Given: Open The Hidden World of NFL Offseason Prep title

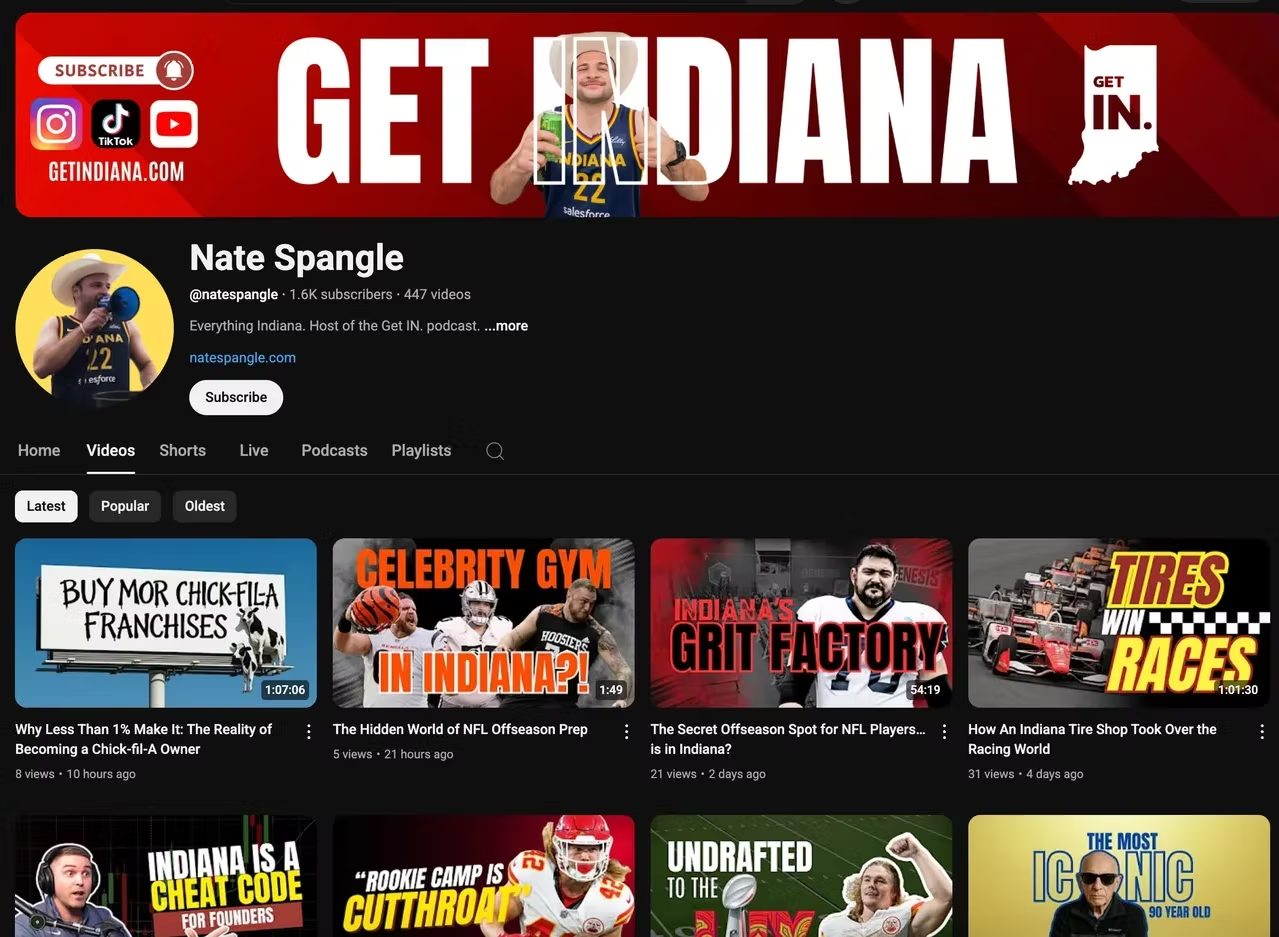Looking at the screenshot, I should coord(460,730).
